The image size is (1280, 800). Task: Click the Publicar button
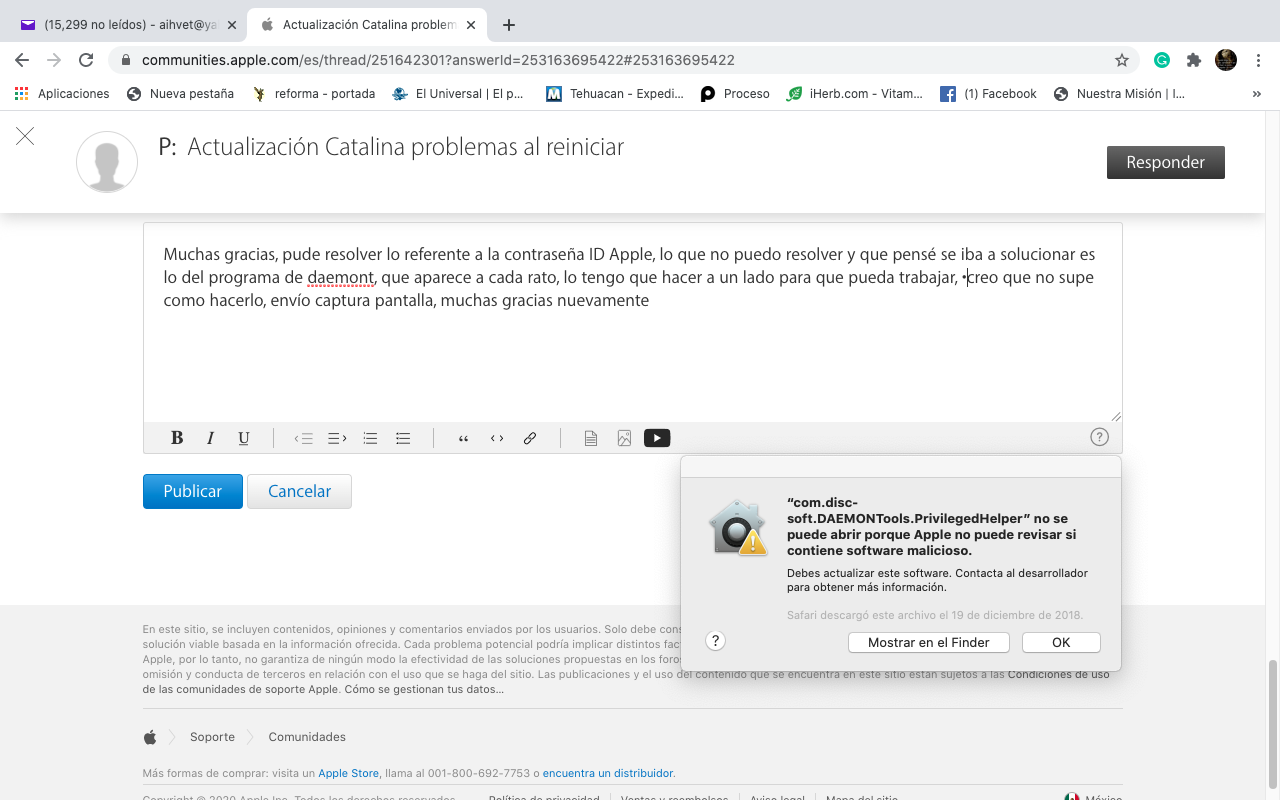(193, 491)
